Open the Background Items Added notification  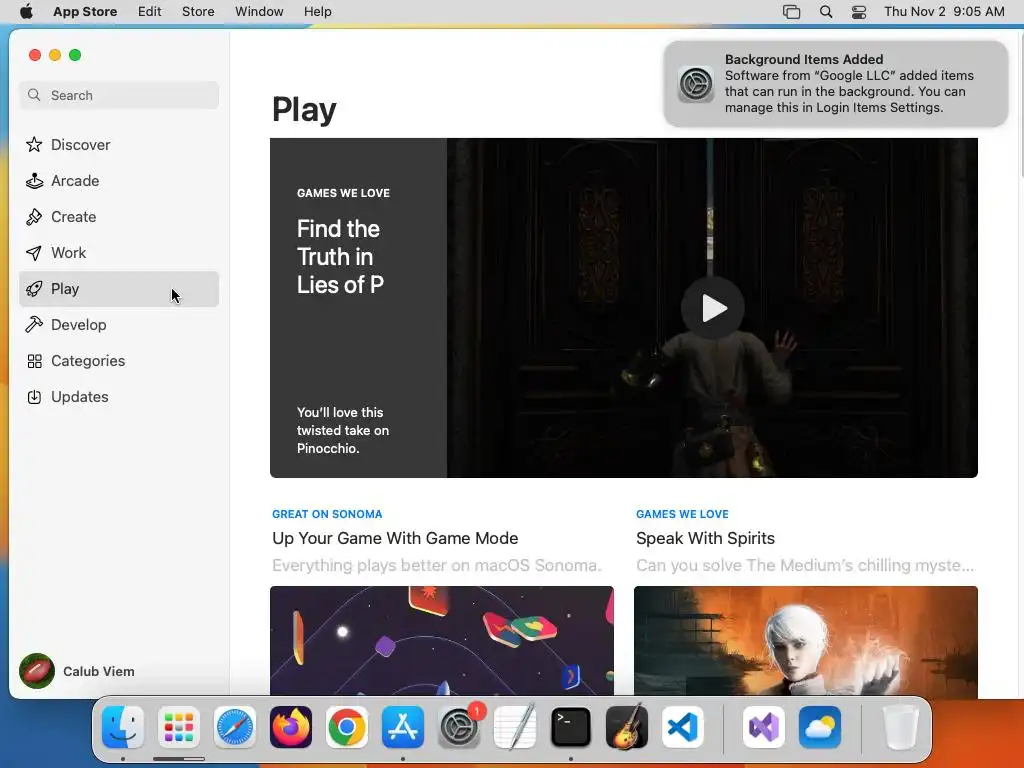click(x=836, y=84)
